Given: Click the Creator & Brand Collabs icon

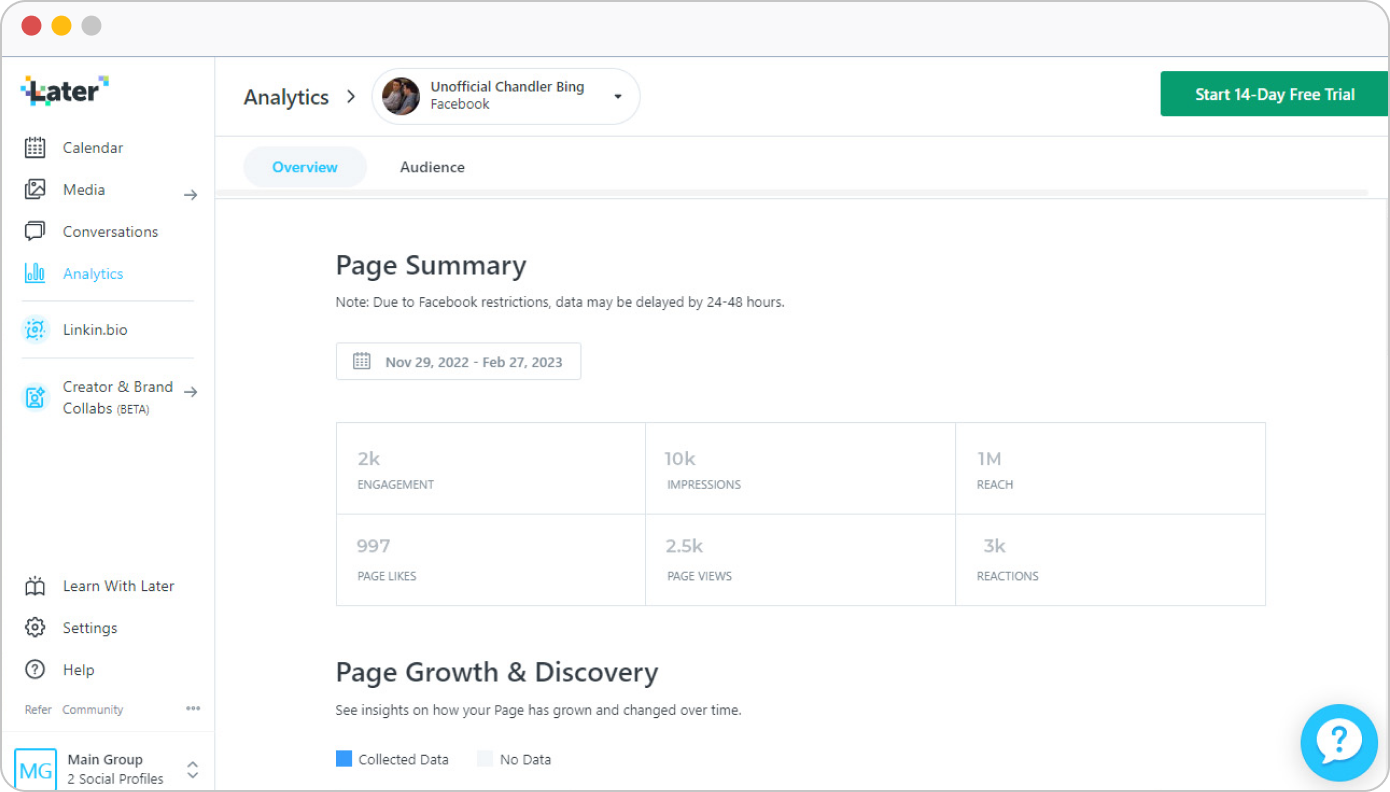Looking at the screenshot, I should tap(35, 397).
